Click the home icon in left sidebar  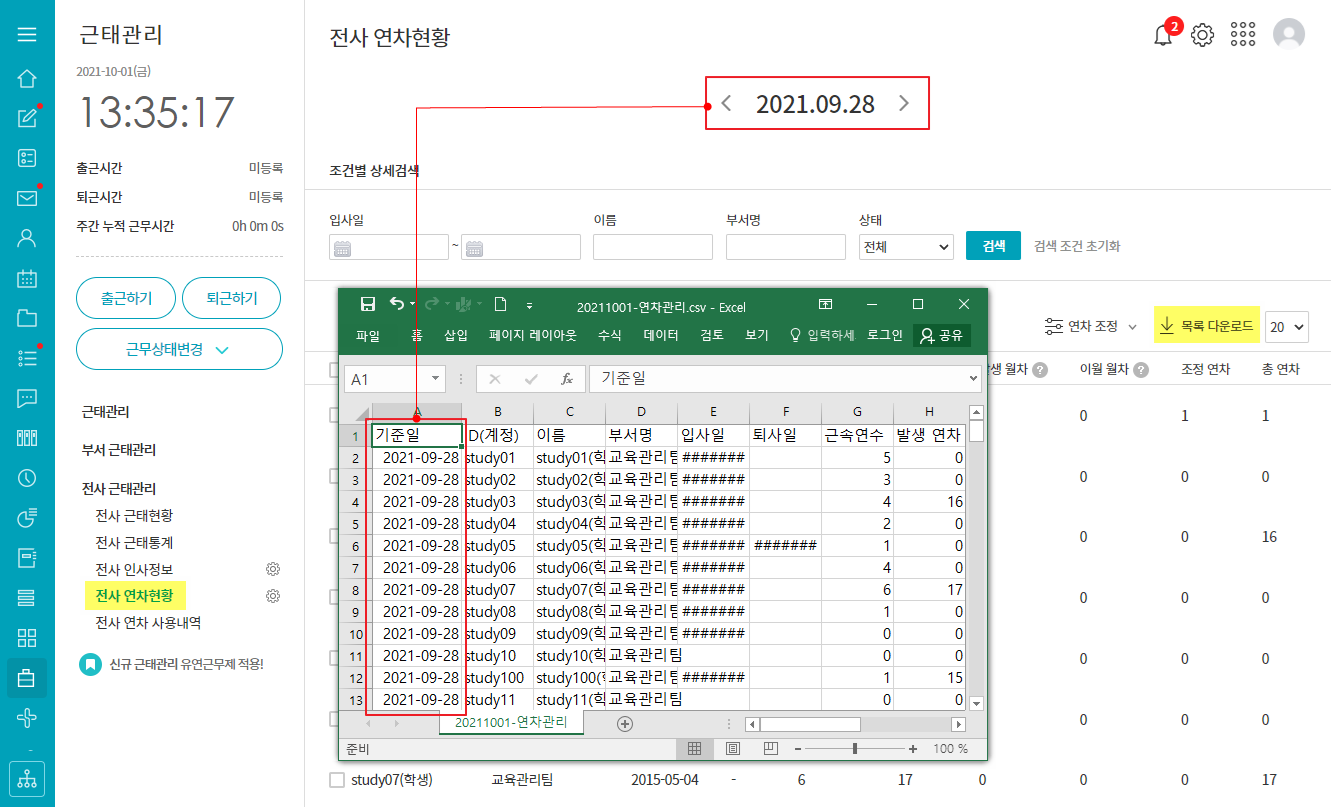27,78
